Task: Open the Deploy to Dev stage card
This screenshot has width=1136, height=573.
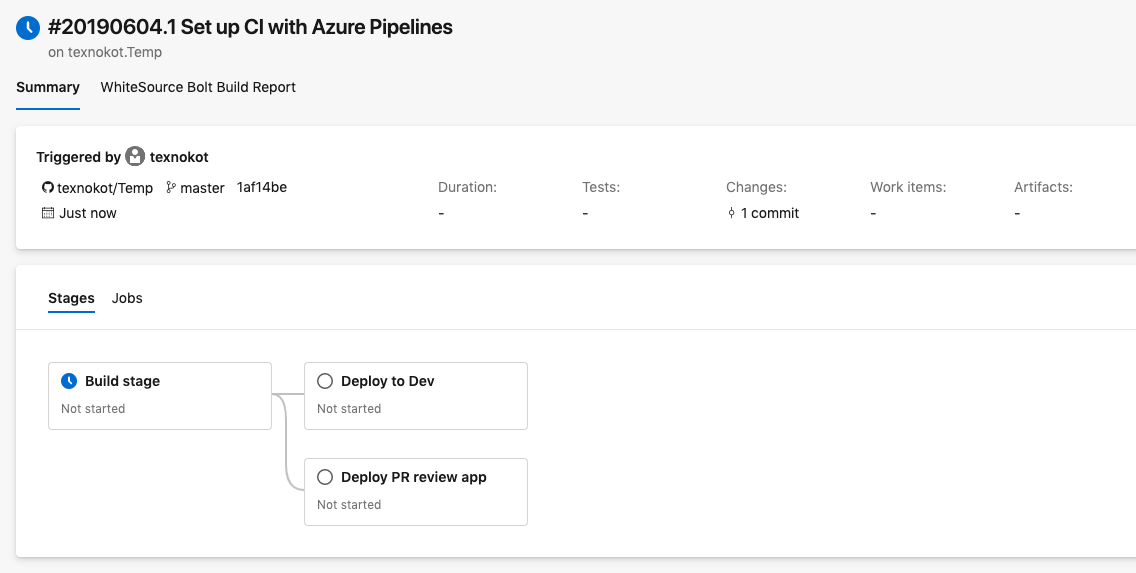Action: [x=416, y=396]
